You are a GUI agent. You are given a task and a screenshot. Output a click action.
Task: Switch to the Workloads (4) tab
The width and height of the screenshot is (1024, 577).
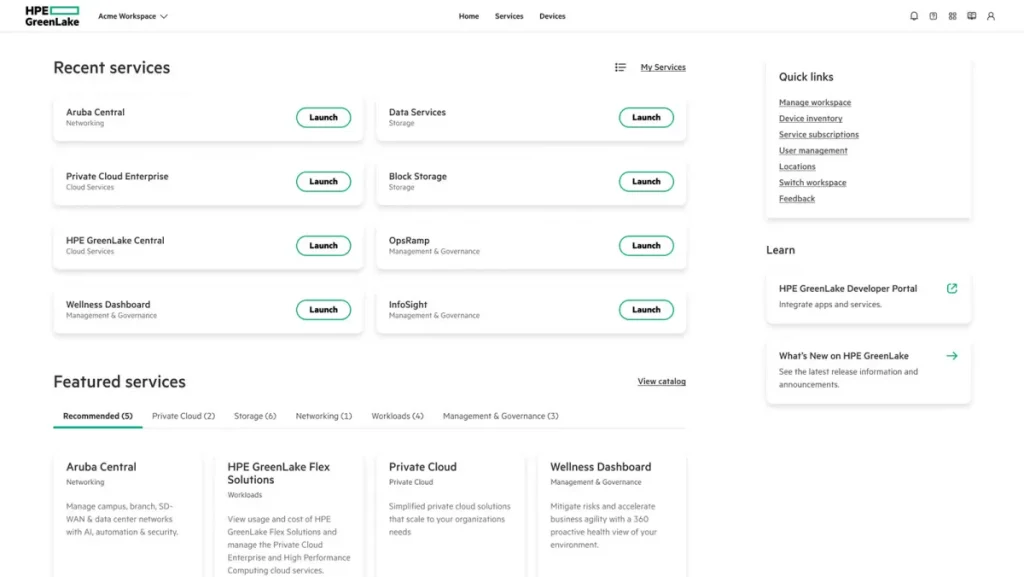(397, 416)
